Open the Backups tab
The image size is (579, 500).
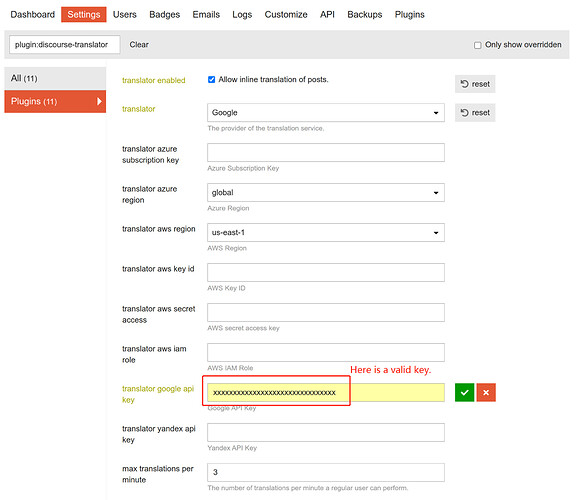coord(365,14)
